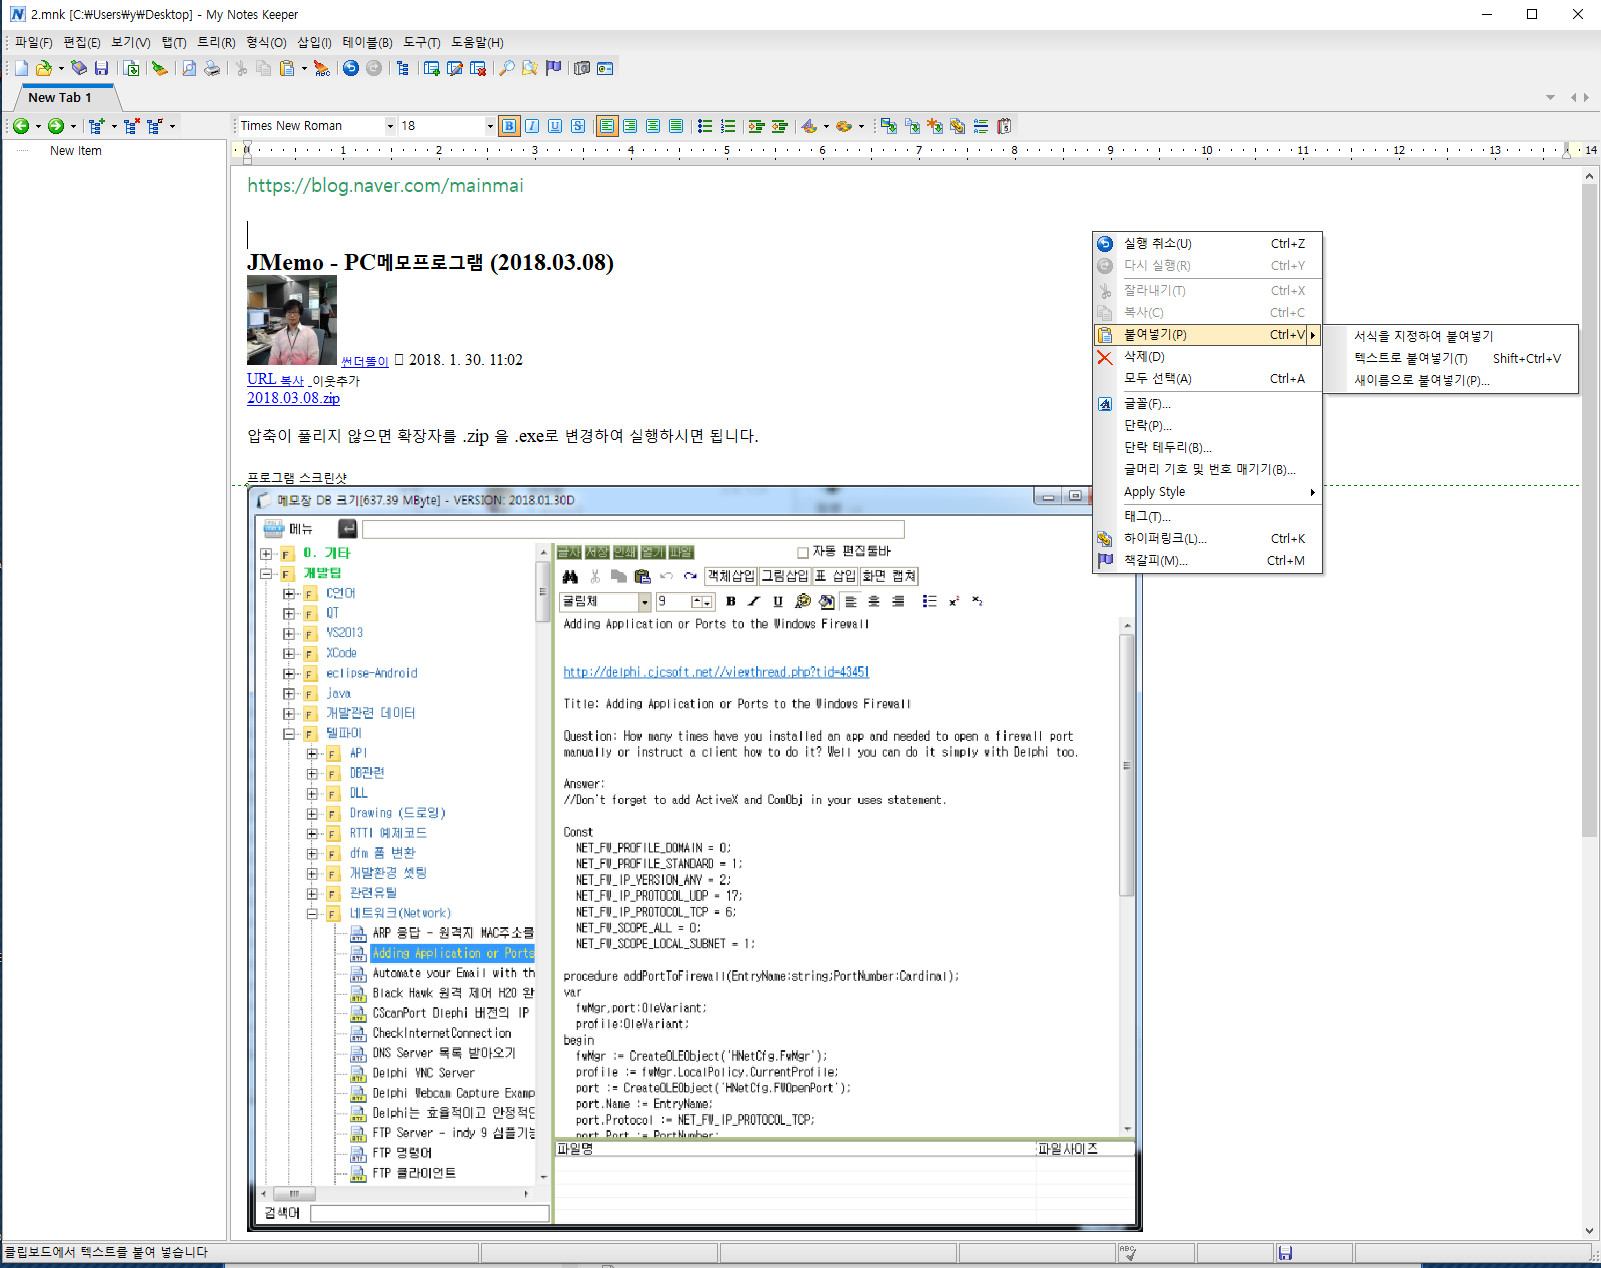Save the file using the floppy disk icon
The width and height of the screenshot is (1601, 1268).
[x=101, y=68]
